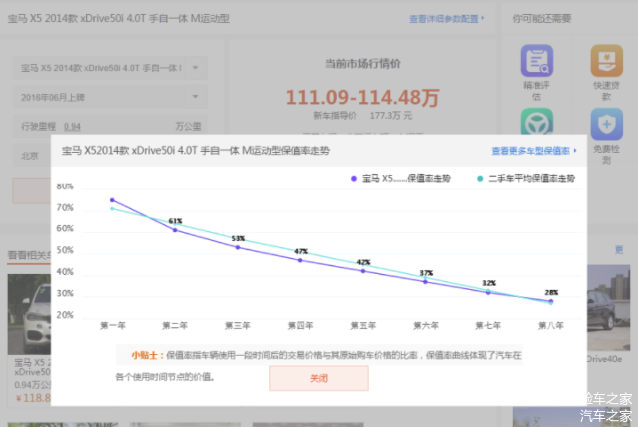The image size is (638, 428).
Task: Select the 53% third-year data point
Action: pyautogui.click(x=238, y=247)
